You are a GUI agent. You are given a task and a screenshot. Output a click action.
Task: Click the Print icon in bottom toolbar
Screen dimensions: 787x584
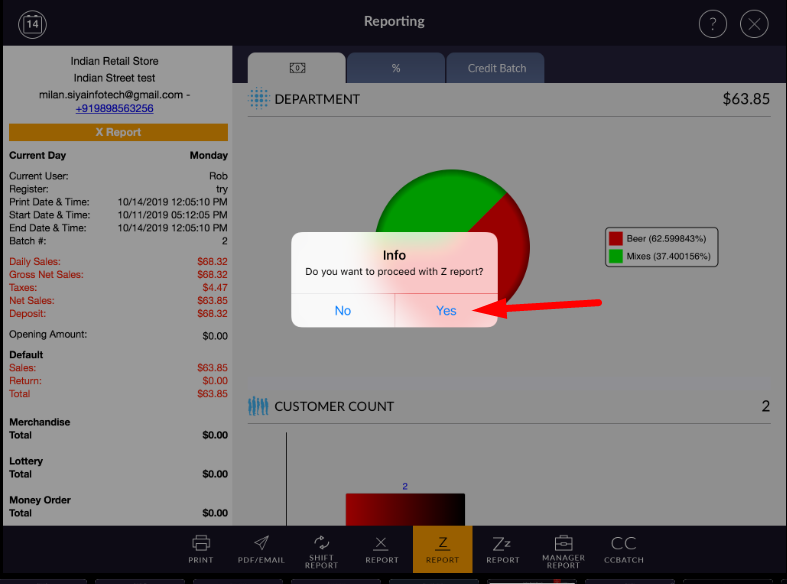[201, 548]
